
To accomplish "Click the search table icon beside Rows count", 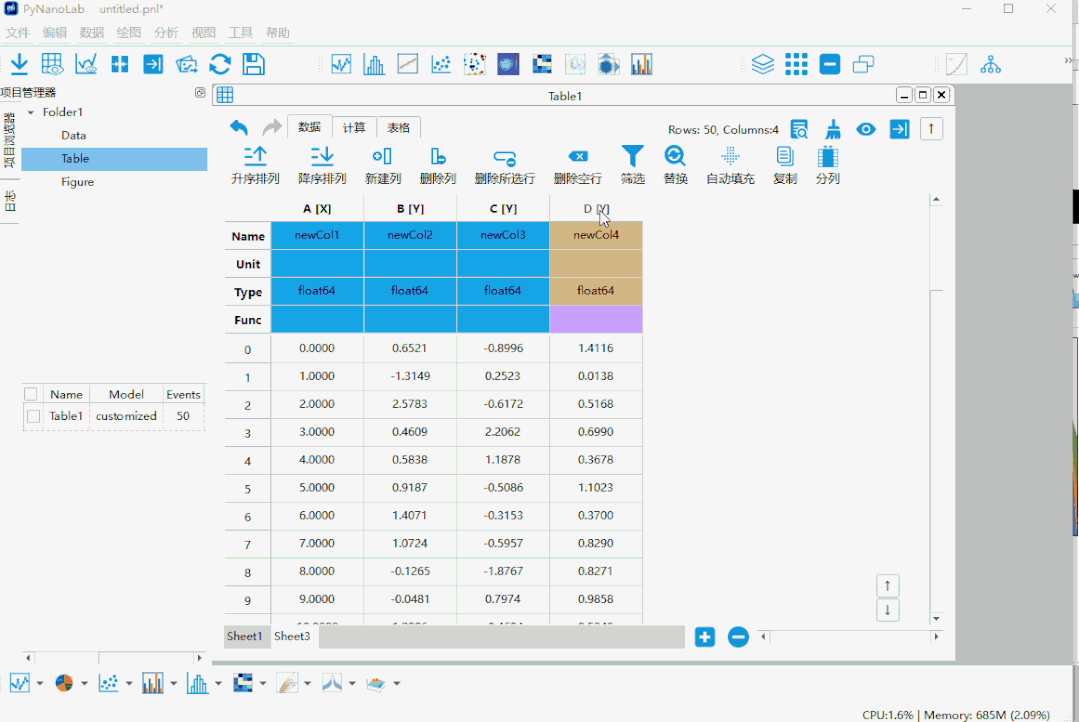I will [799, 129].
